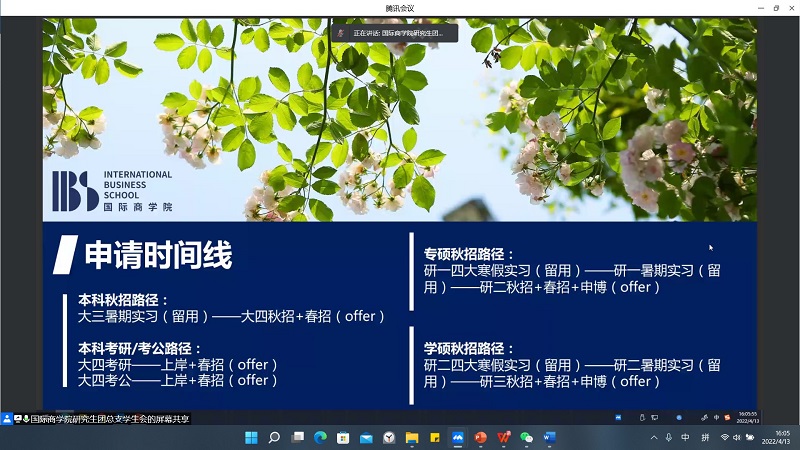Open Task View on the taskbar

297,437
